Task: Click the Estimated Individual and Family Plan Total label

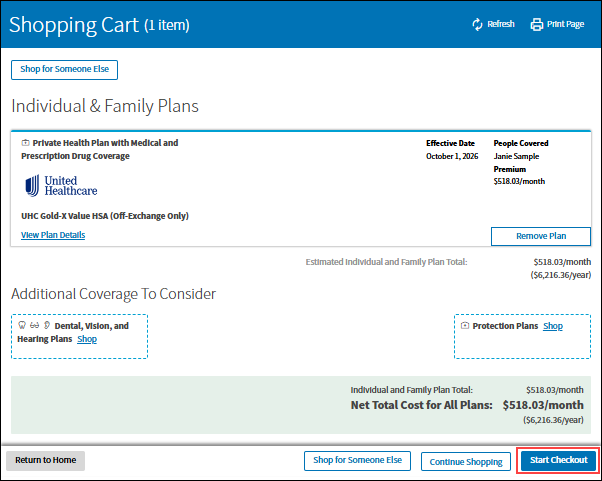Action: click(x=386, y=262)
